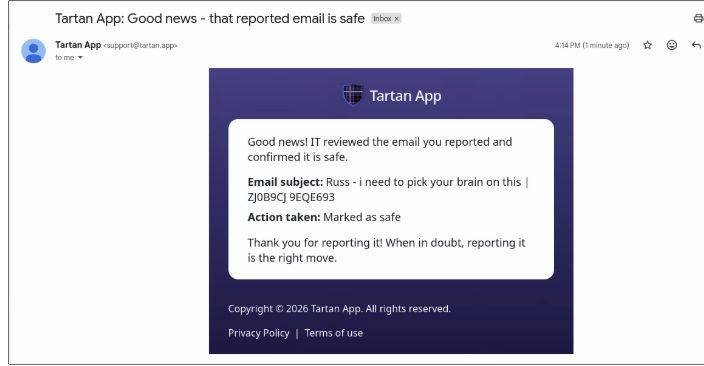
Task: Print the email with the printer icon
Action: pos(698,18)
